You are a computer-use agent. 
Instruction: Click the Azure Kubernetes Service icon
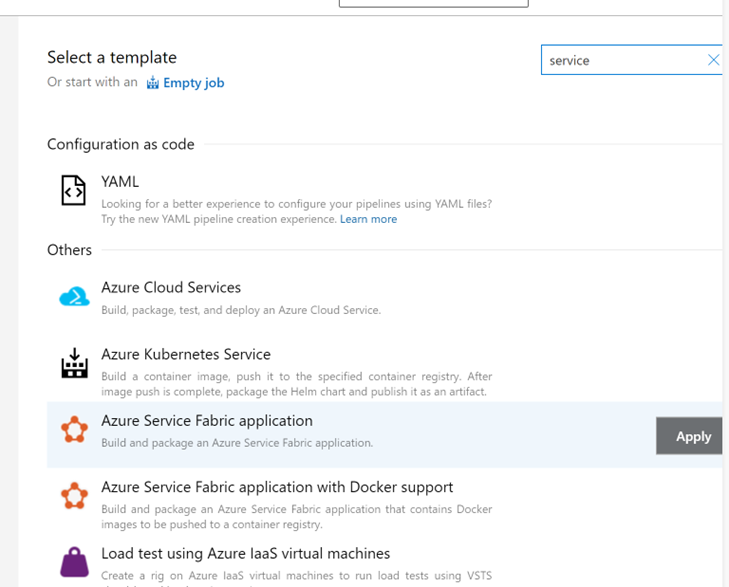[74, 364]
